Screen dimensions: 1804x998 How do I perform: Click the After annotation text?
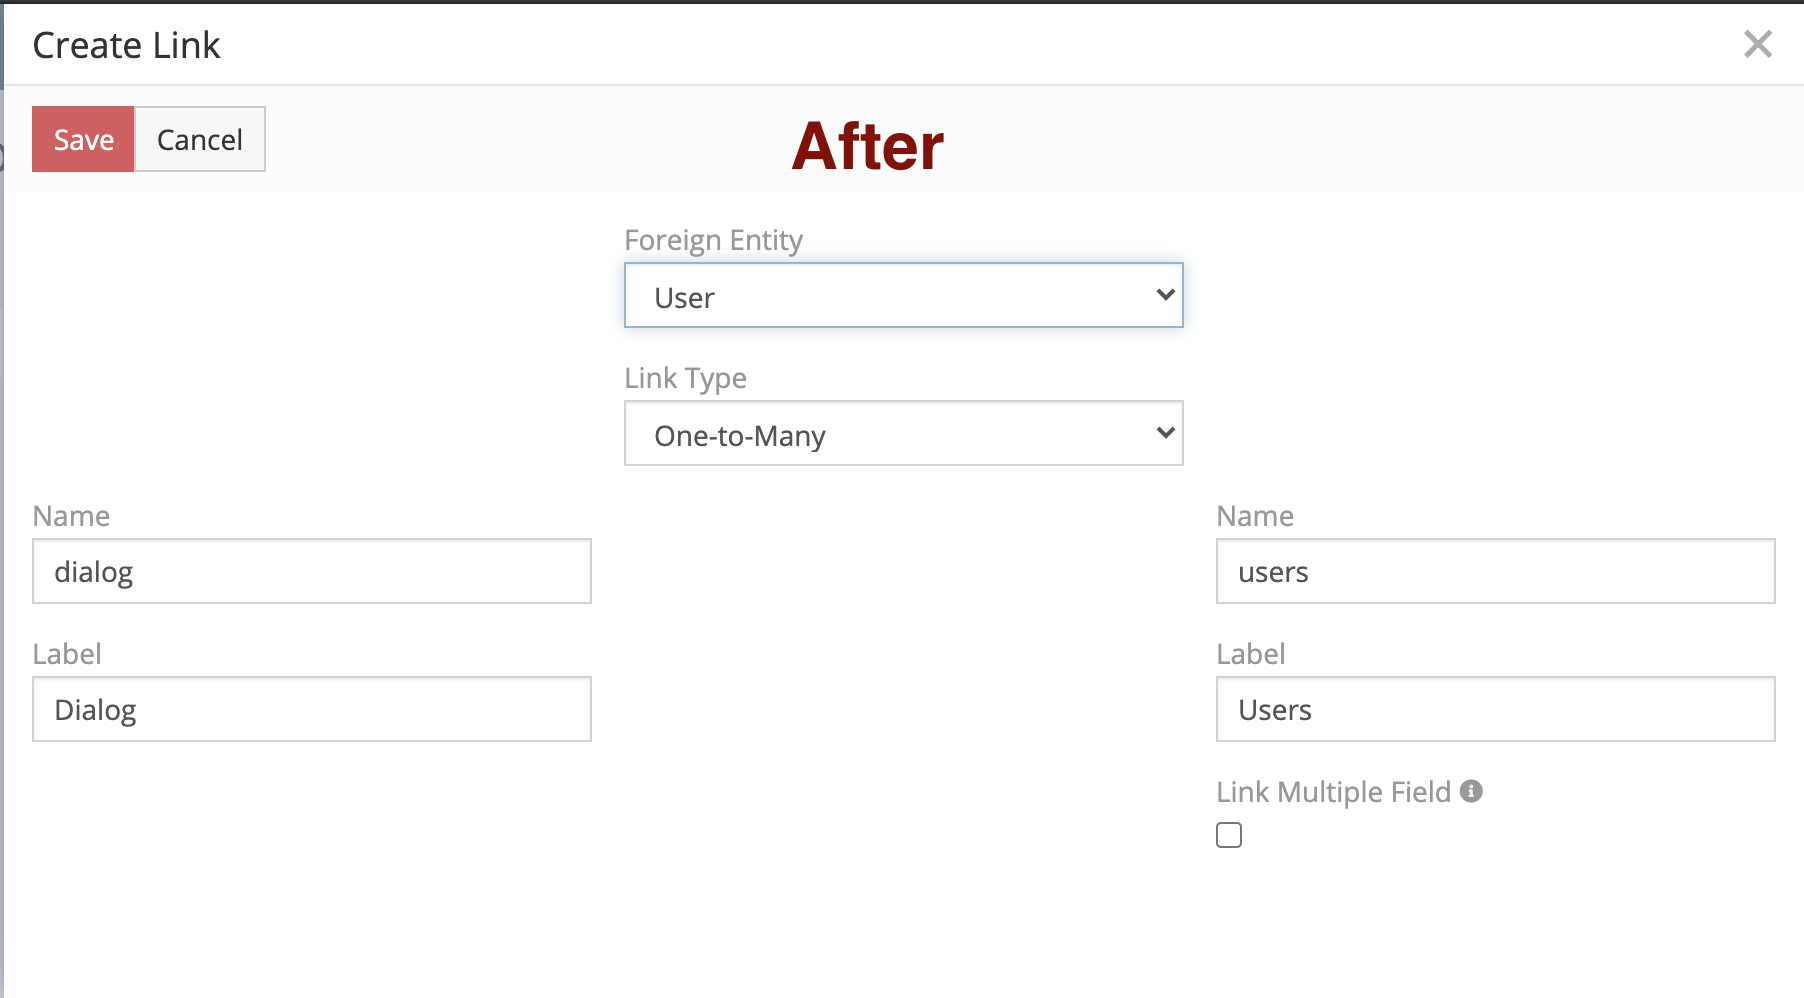867,146
